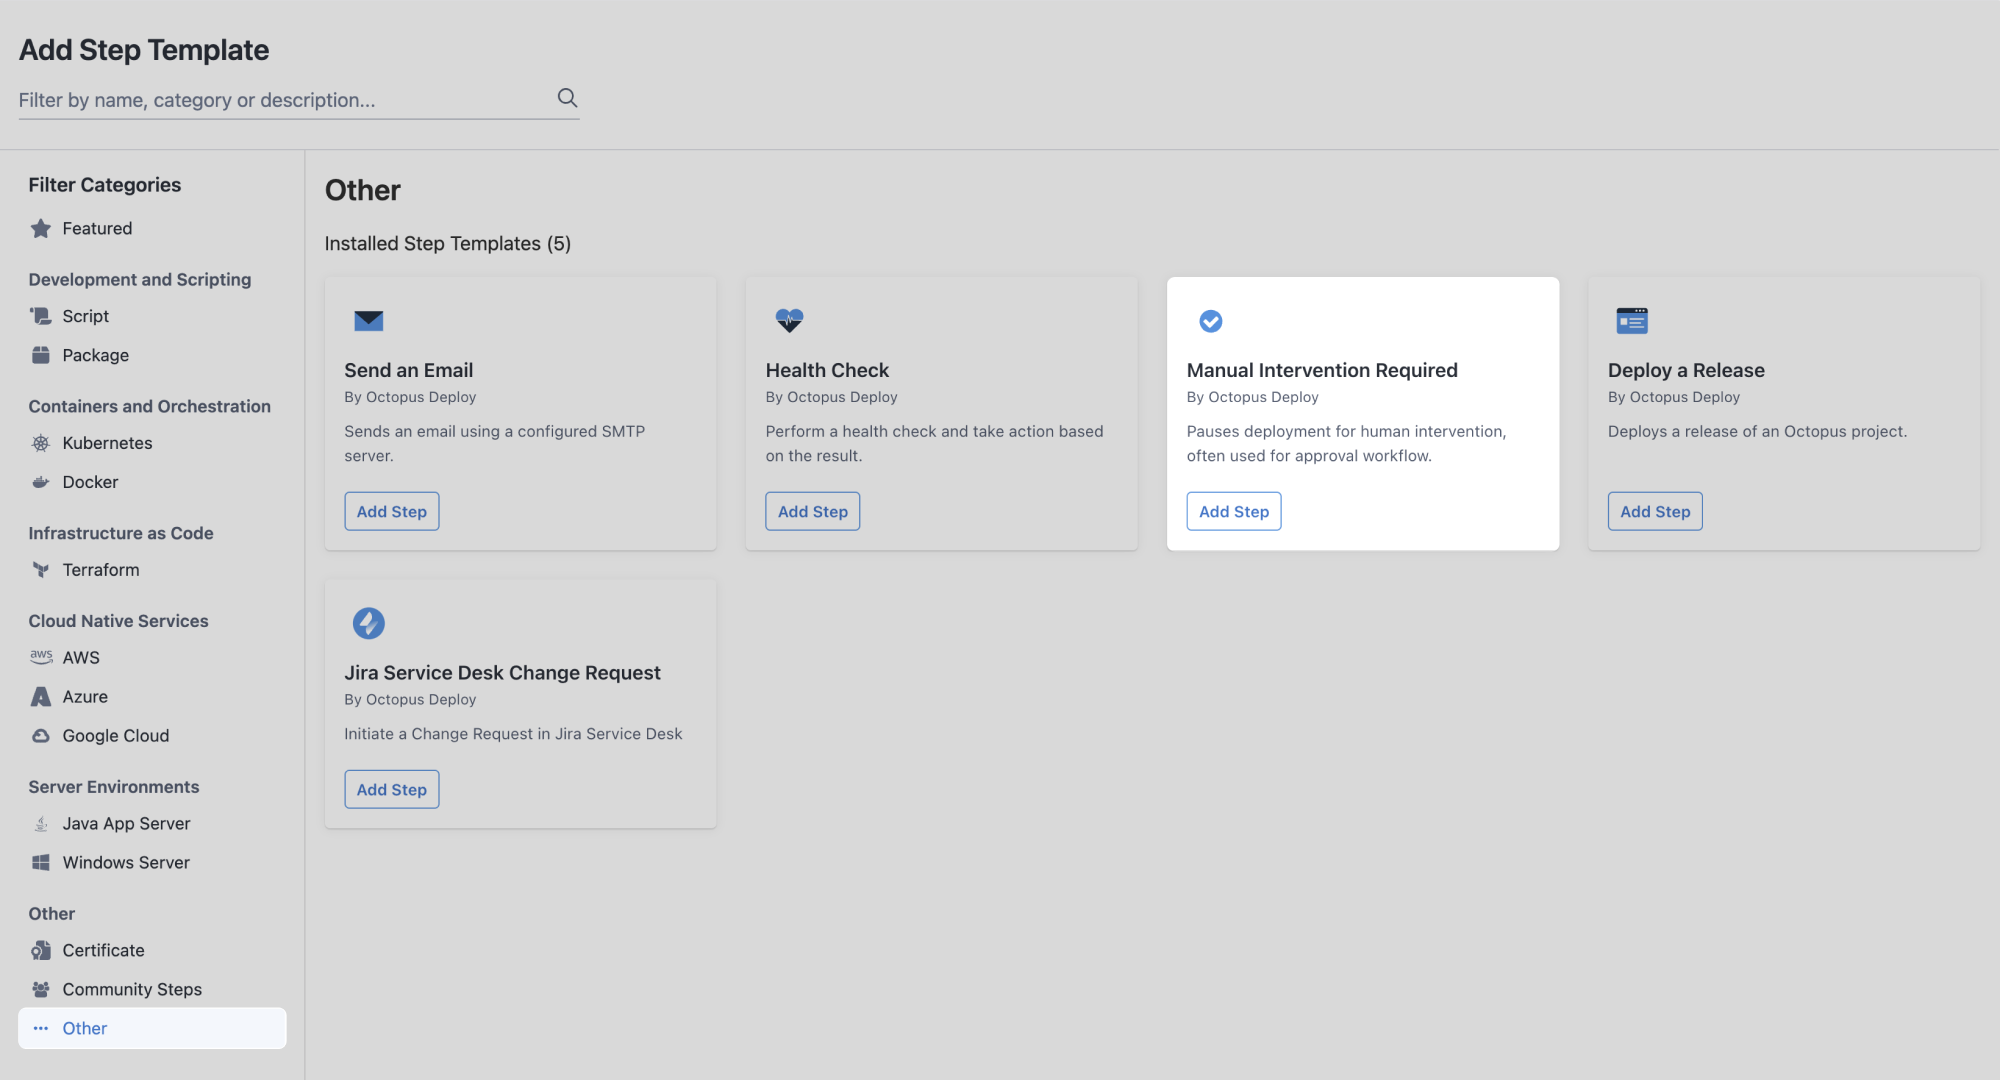Choose the Kubernetes category
Screen dimensions: 2000x1080
[152, 443]
